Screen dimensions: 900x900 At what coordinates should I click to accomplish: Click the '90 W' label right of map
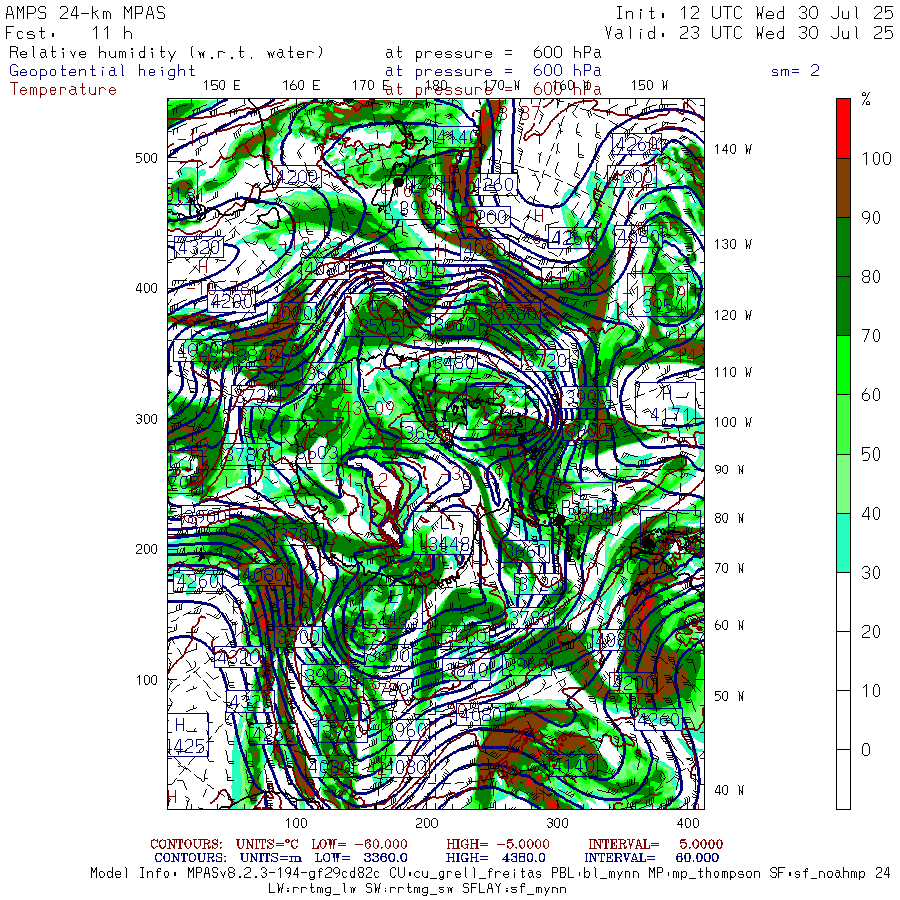tap(729, 470)
